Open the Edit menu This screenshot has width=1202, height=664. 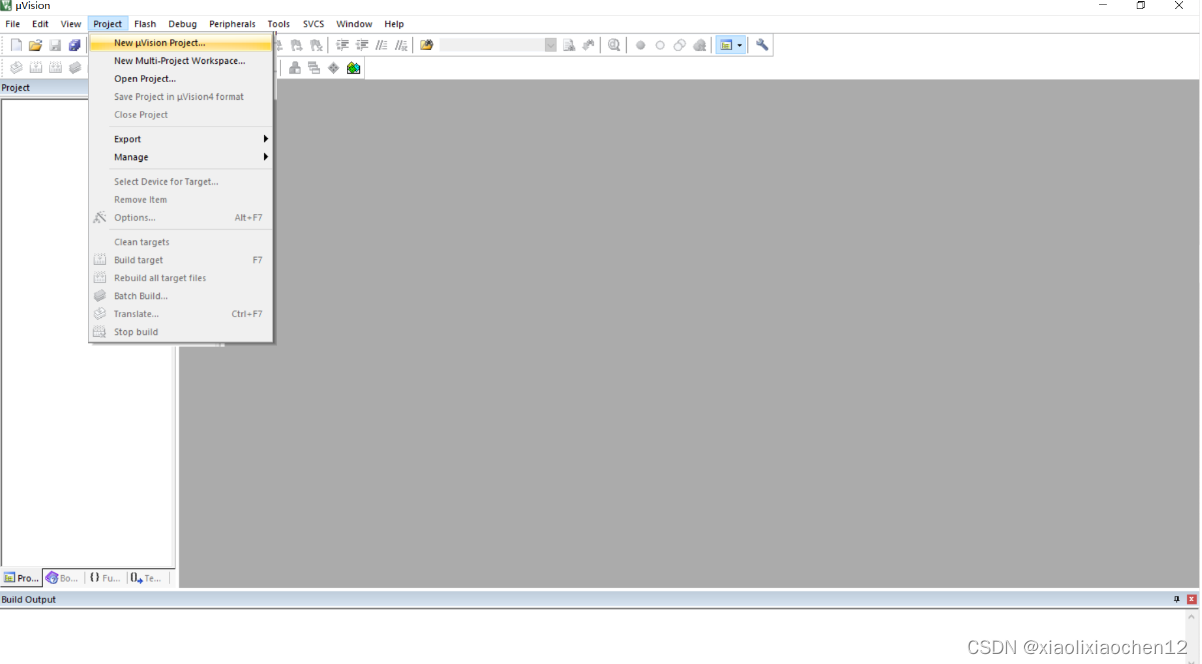40,24
